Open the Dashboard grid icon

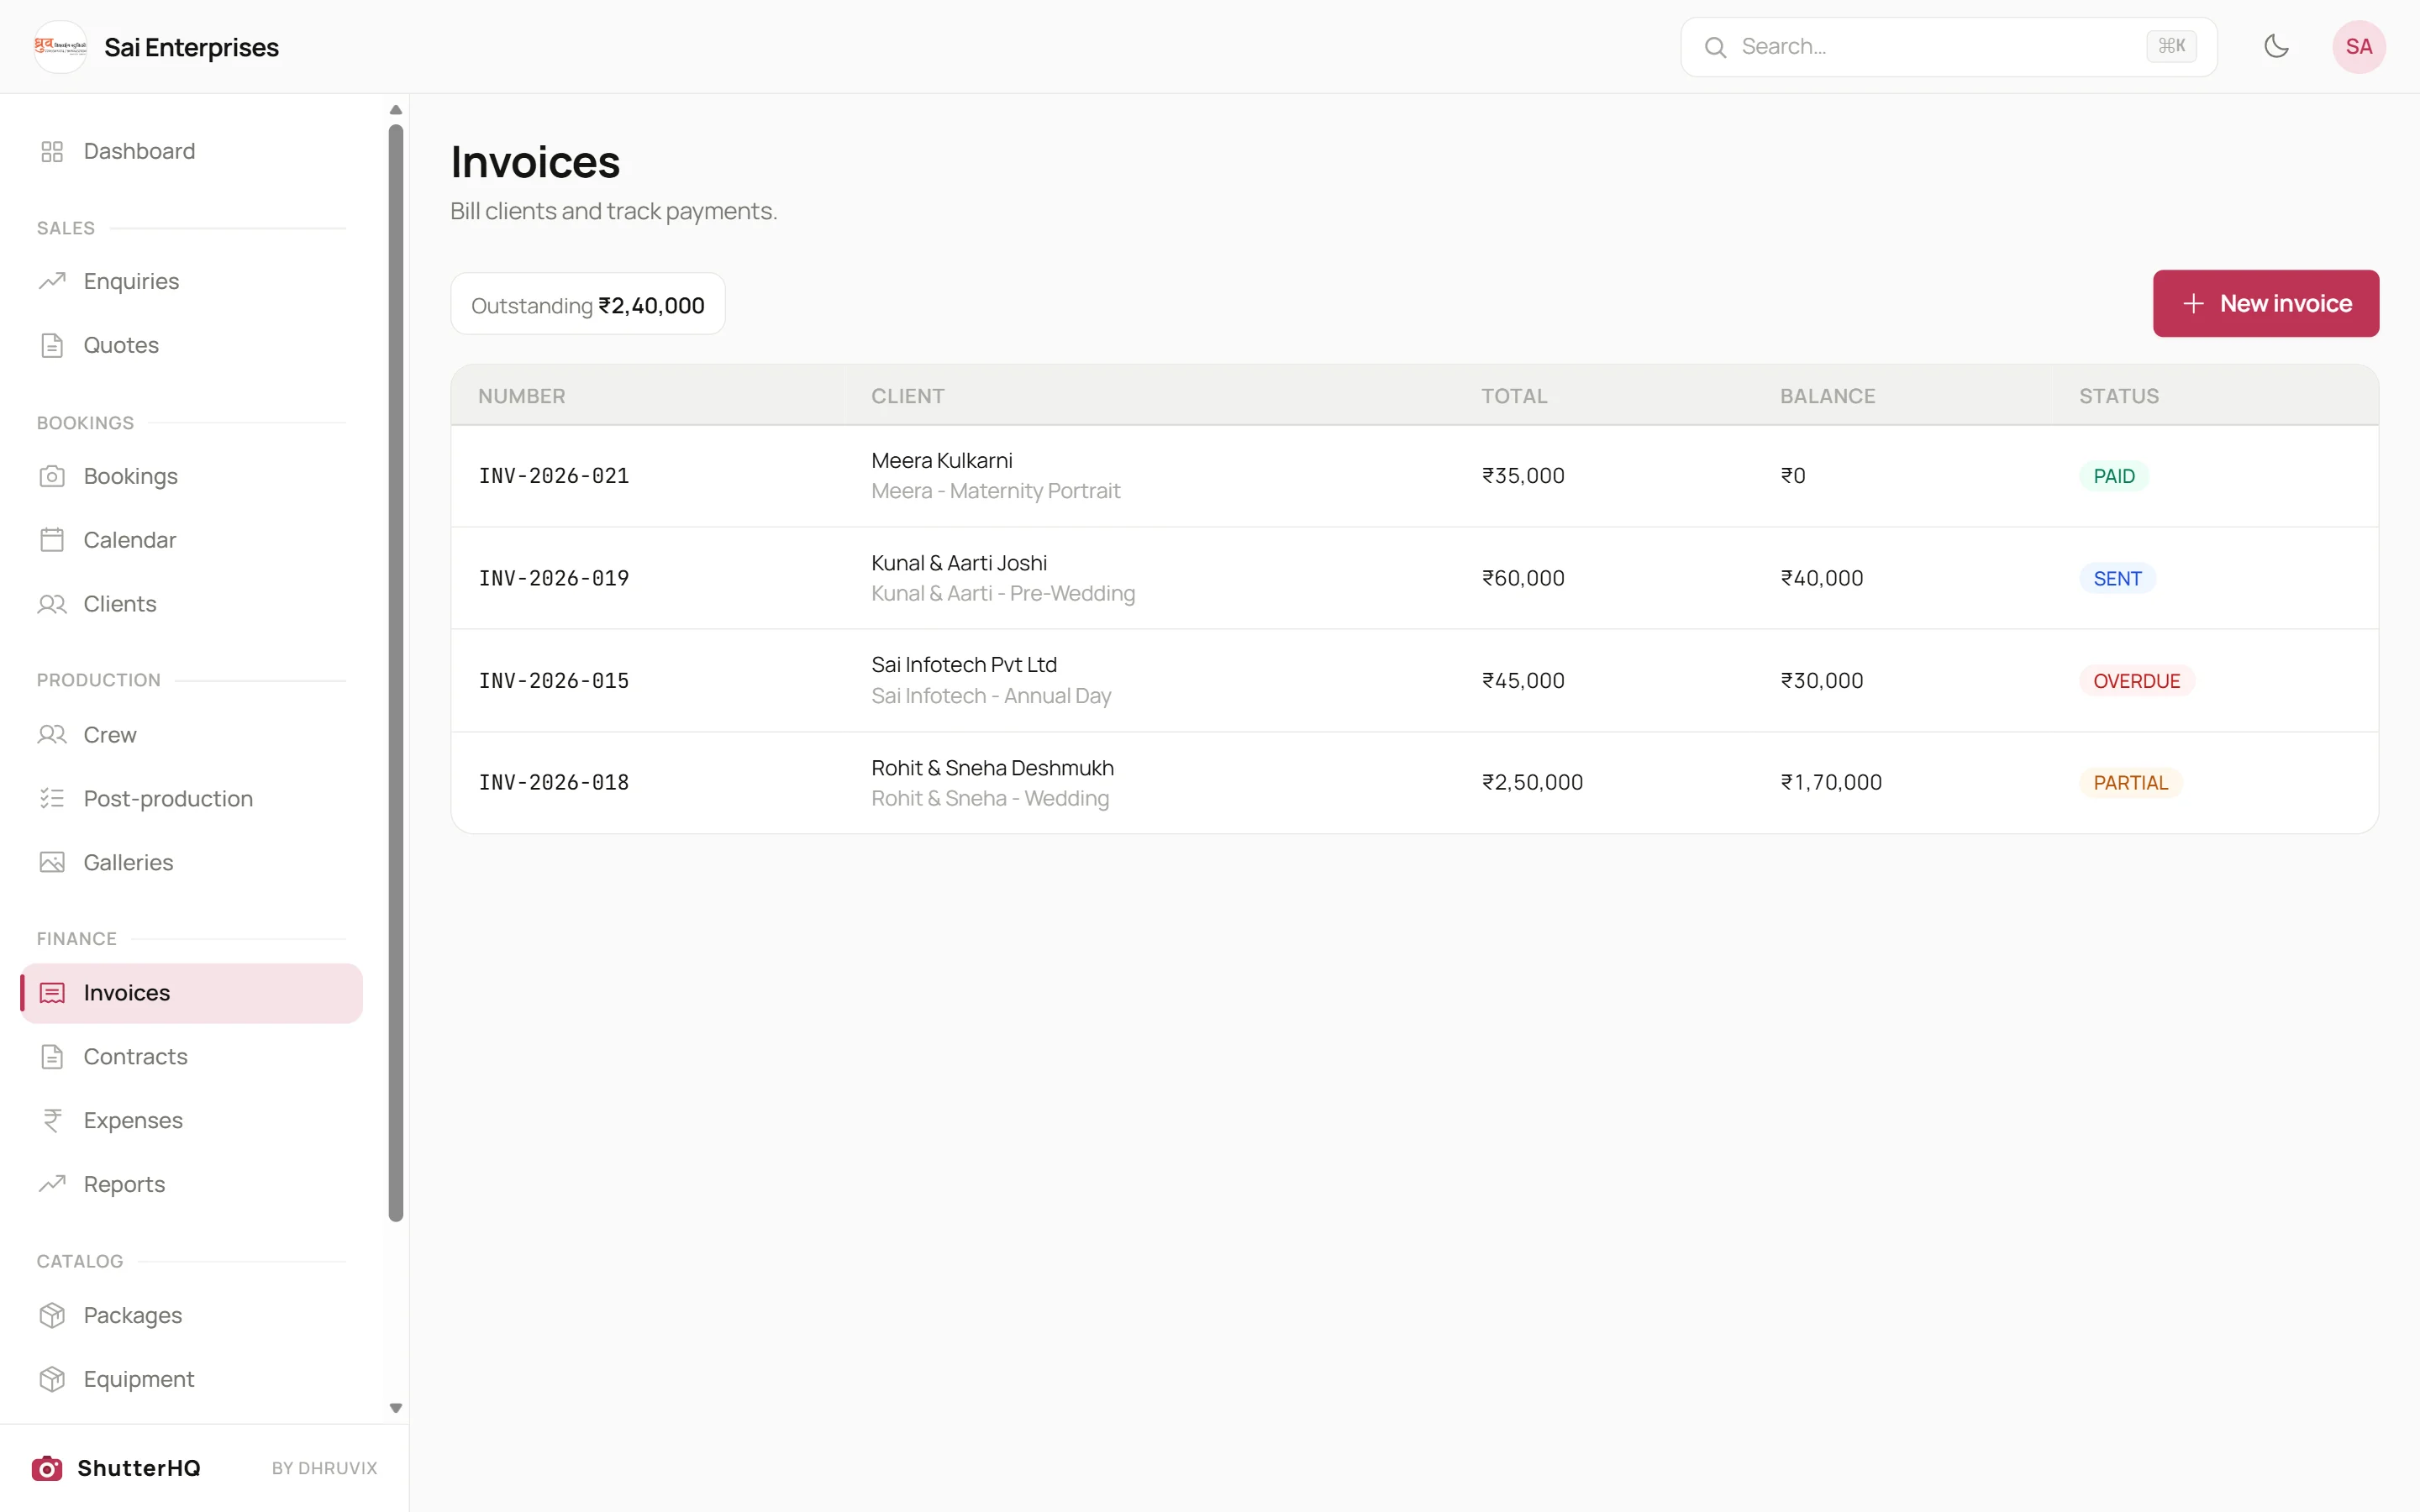click(x=52, y=151)
